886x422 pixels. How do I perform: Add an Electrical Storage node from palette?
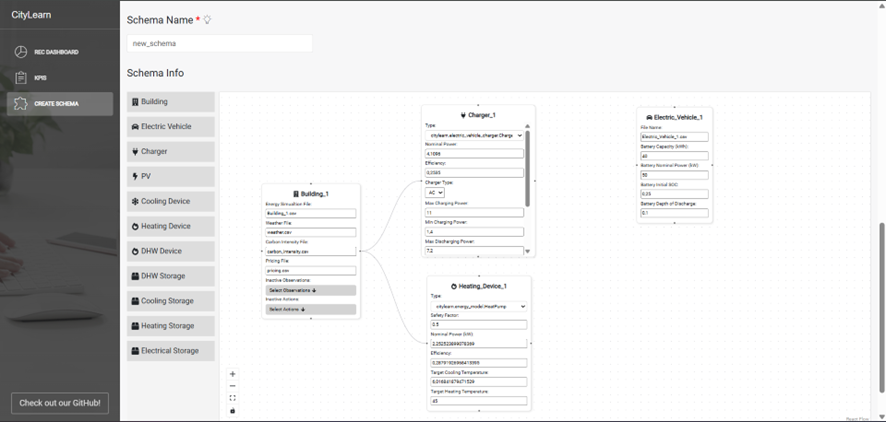(171, 351)
